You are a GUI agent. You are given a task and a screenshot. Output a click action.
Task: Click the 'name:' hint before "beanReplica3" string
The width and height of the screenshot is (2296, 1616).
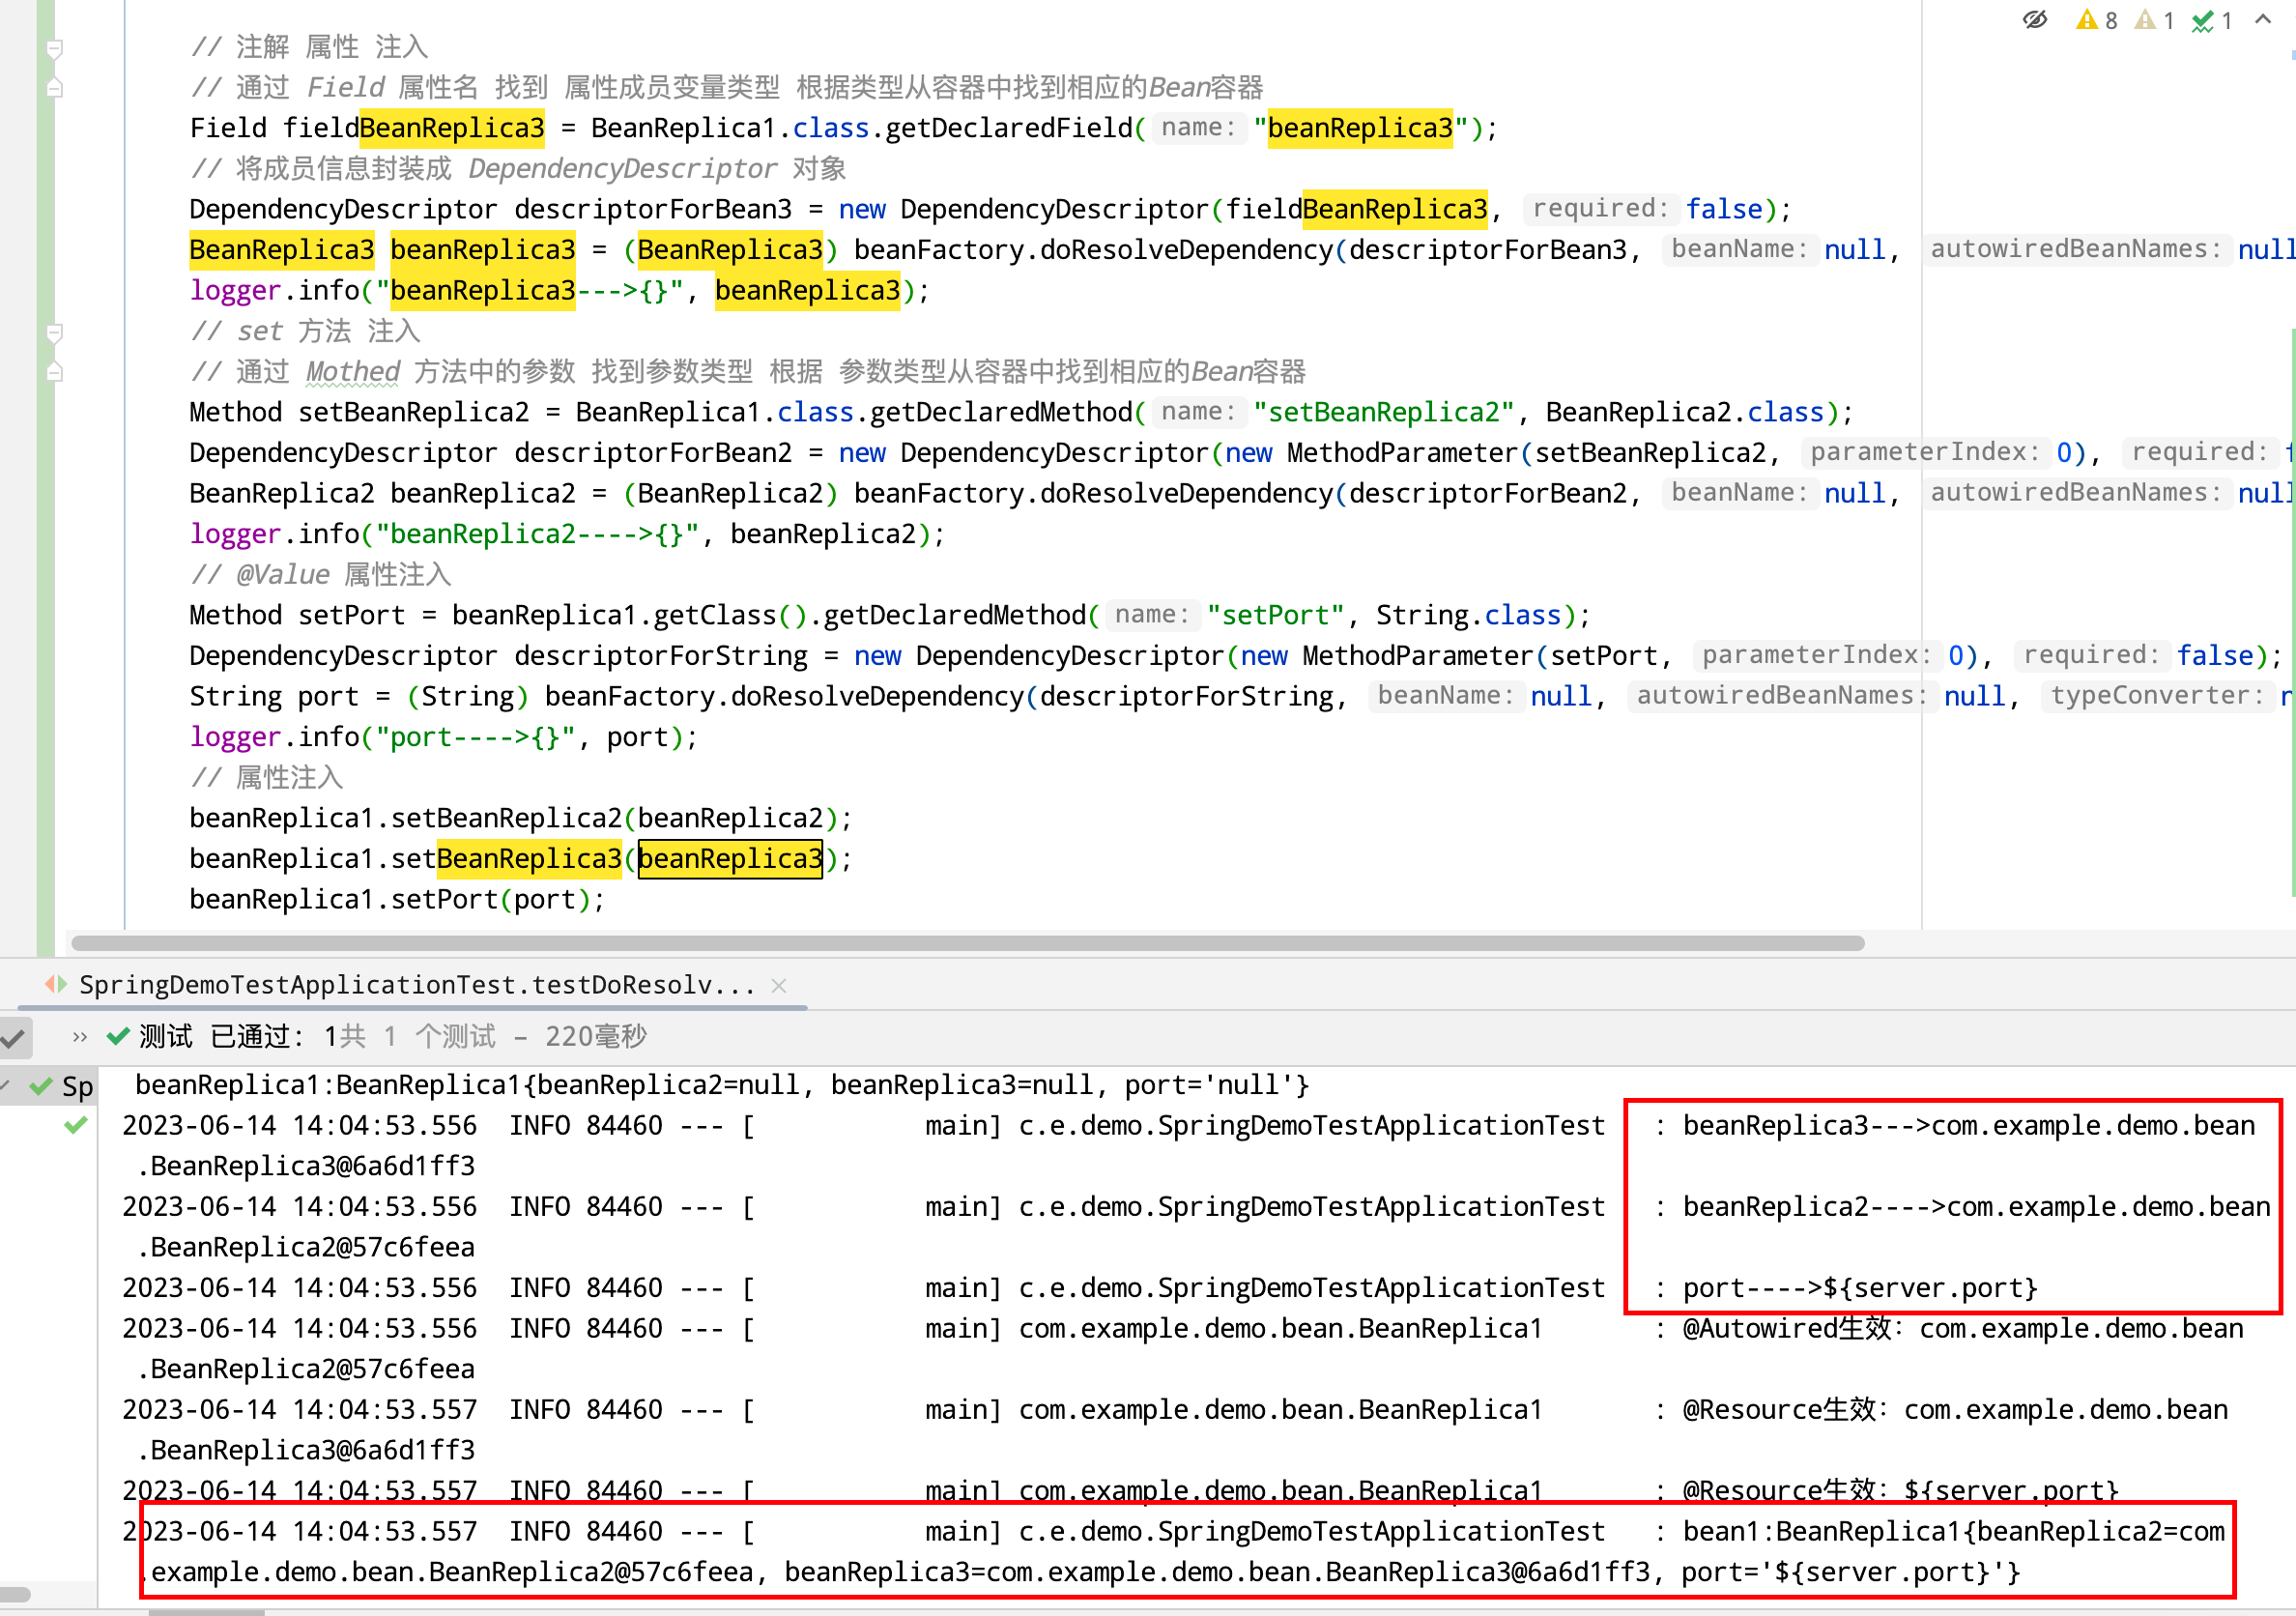tap(1198, 128)
